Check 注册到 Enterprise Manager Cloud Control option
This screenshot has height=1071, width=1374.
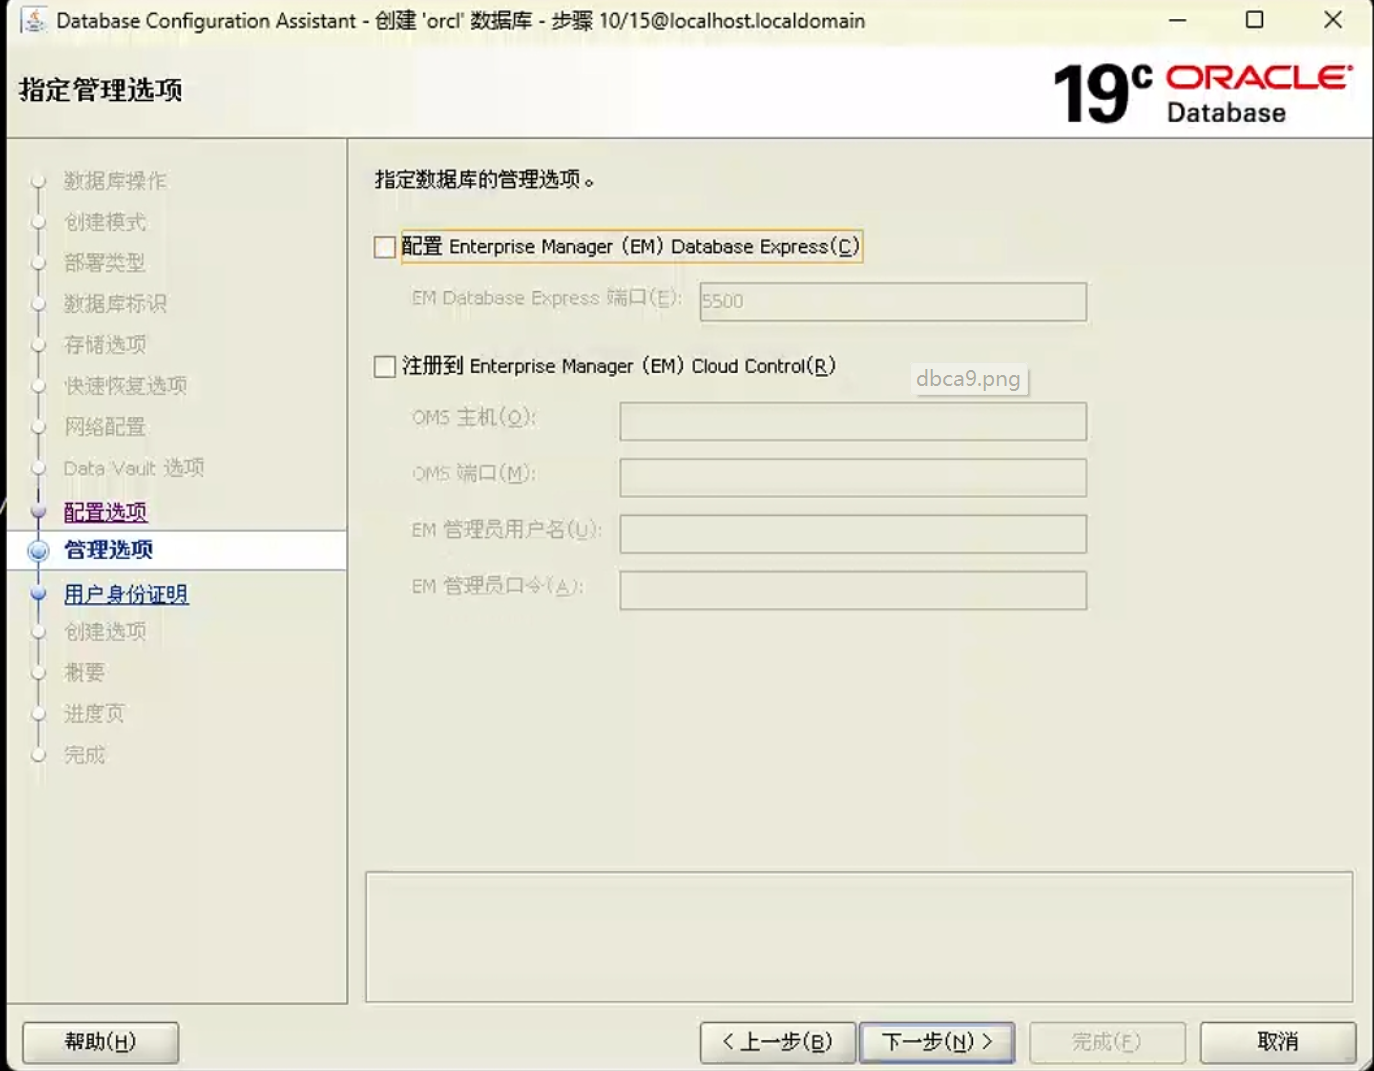point(385,367)
